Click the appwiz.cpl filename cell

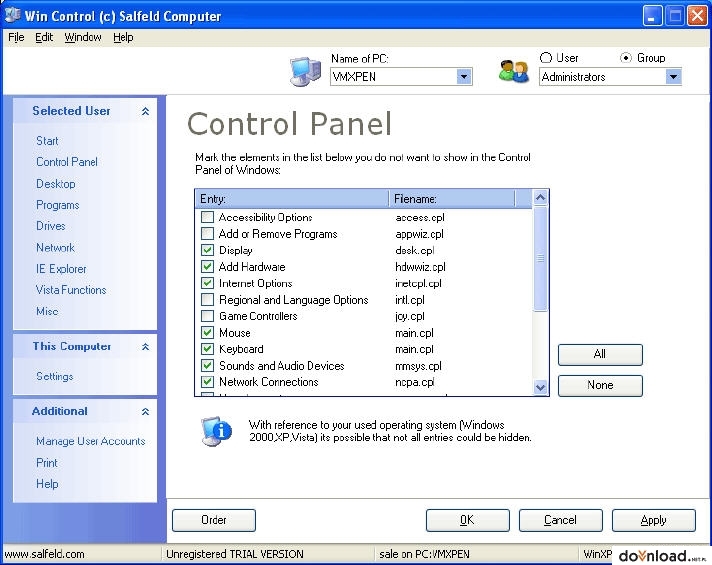tap(419, 234)
